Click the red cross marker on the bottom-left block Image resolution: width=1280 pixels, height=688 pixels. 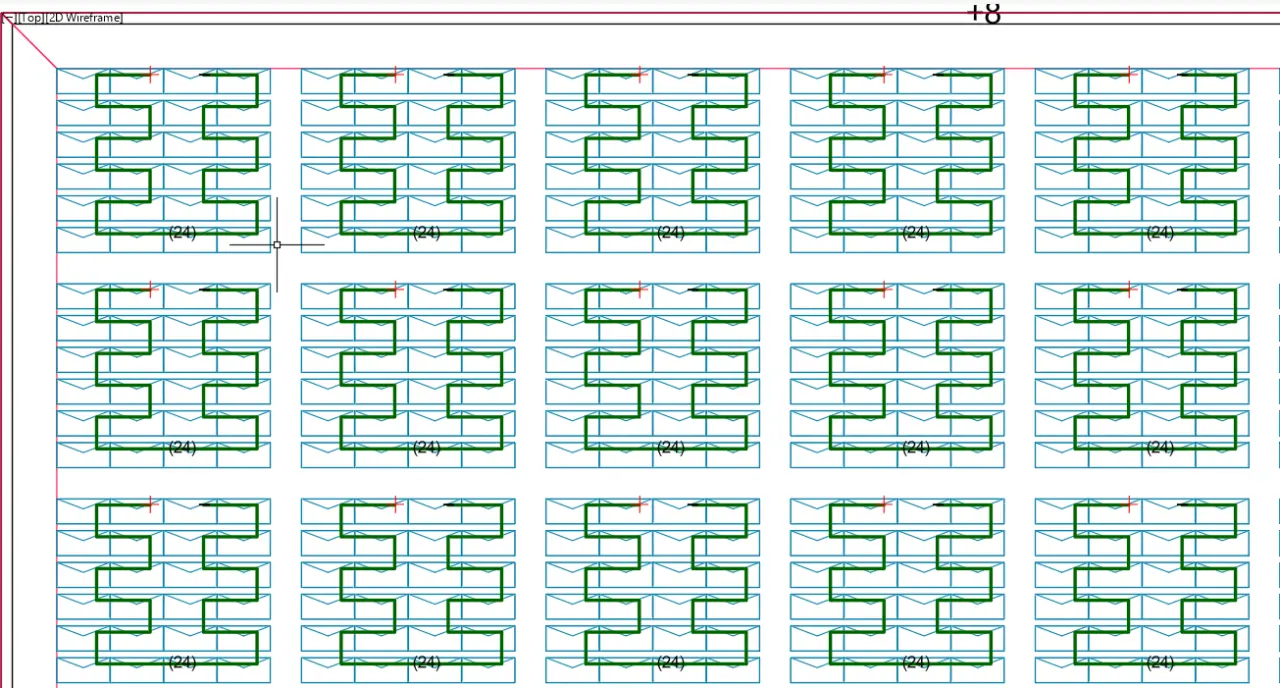(150, 504)
